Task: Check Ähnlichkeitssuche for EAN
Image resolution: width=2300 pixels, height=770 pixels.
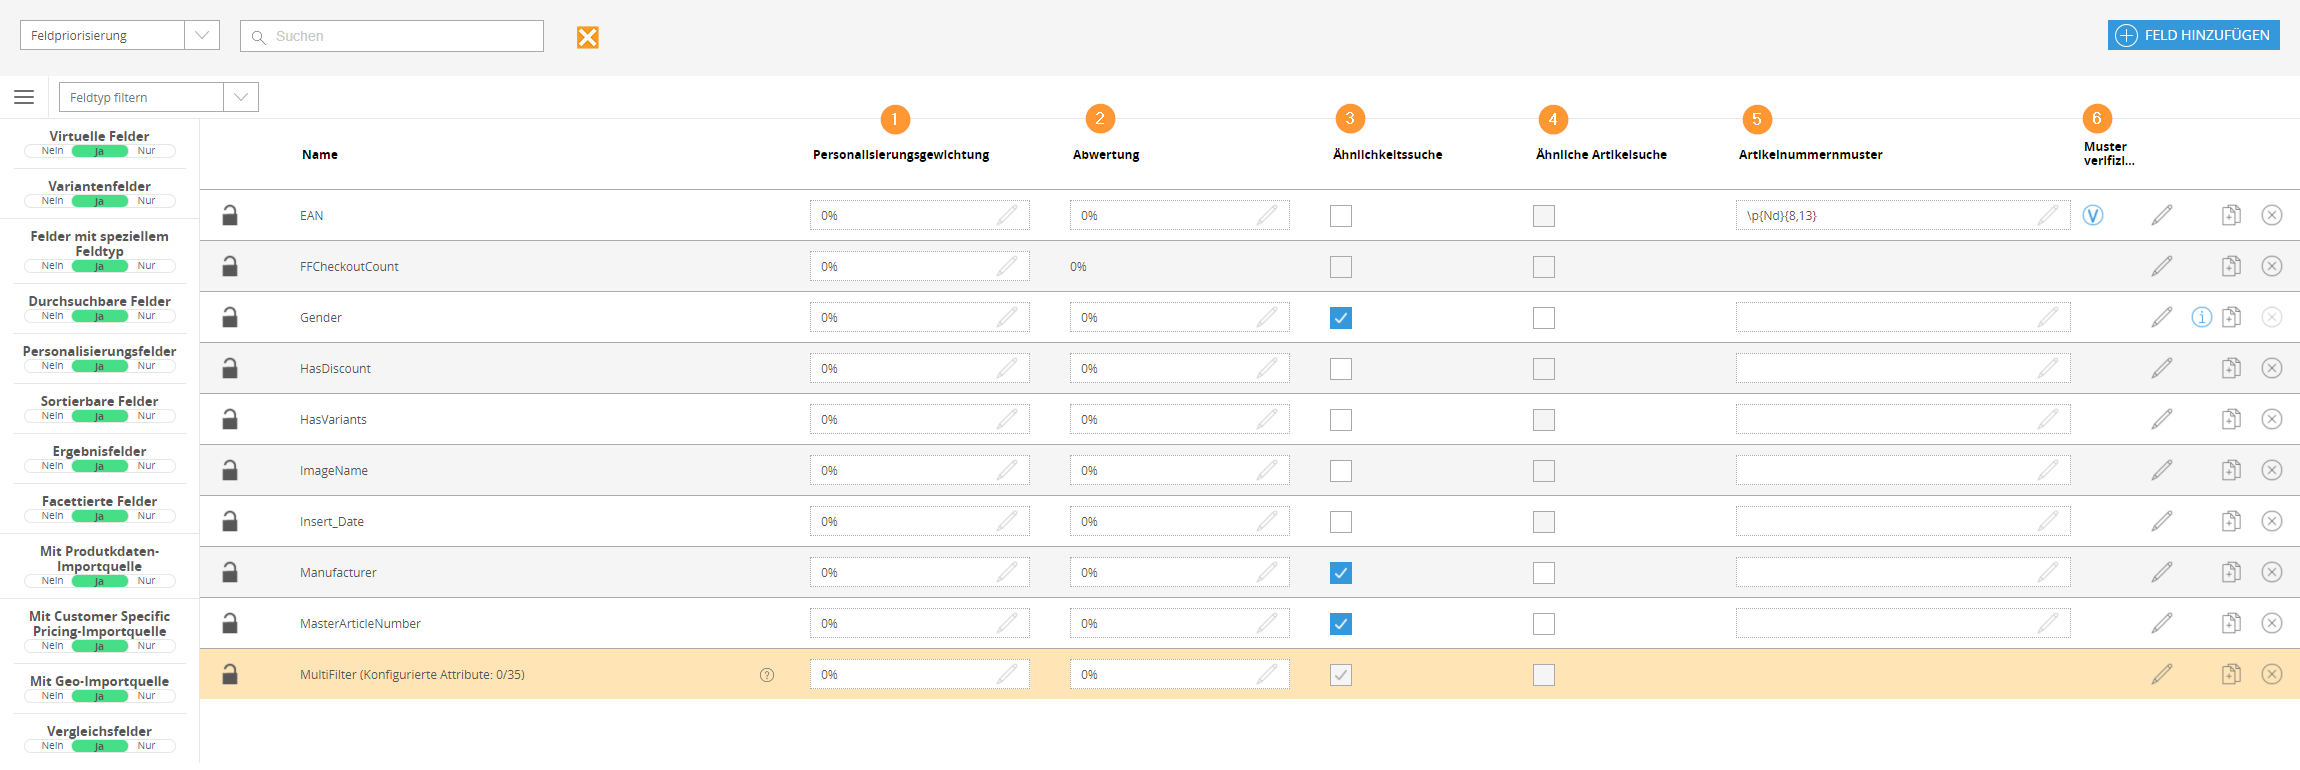Action: tap(1341, 216)
